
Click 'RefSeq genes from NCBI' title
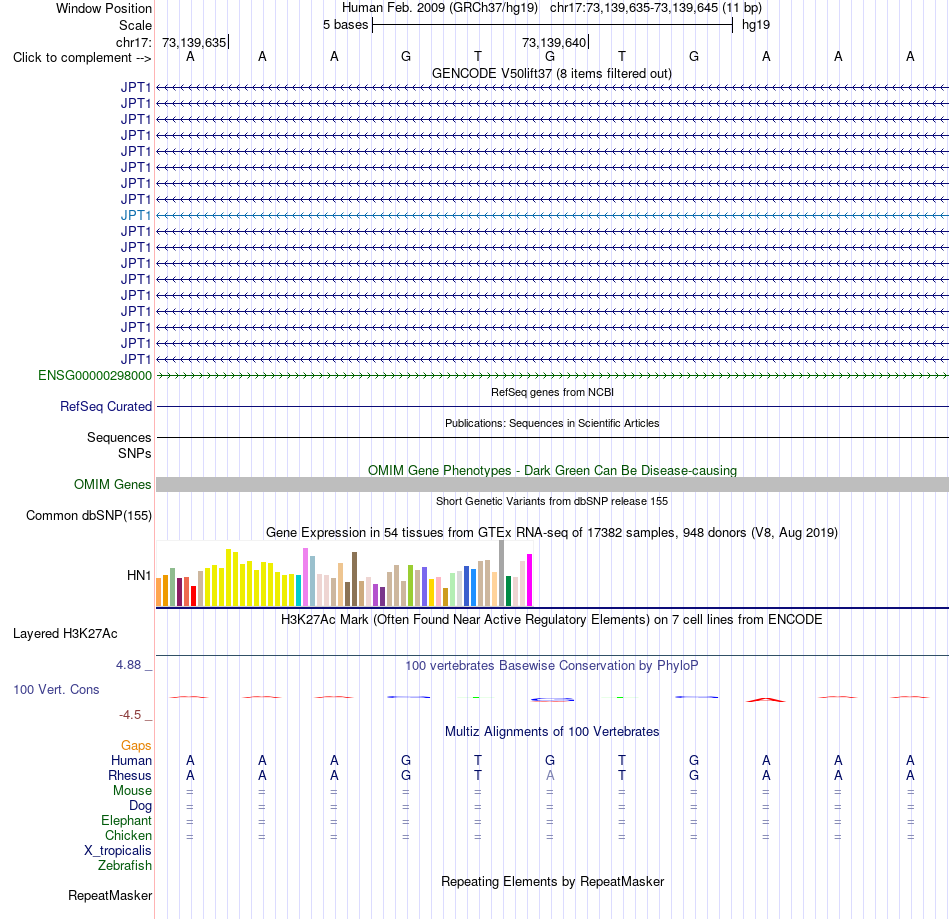[553, 392]
